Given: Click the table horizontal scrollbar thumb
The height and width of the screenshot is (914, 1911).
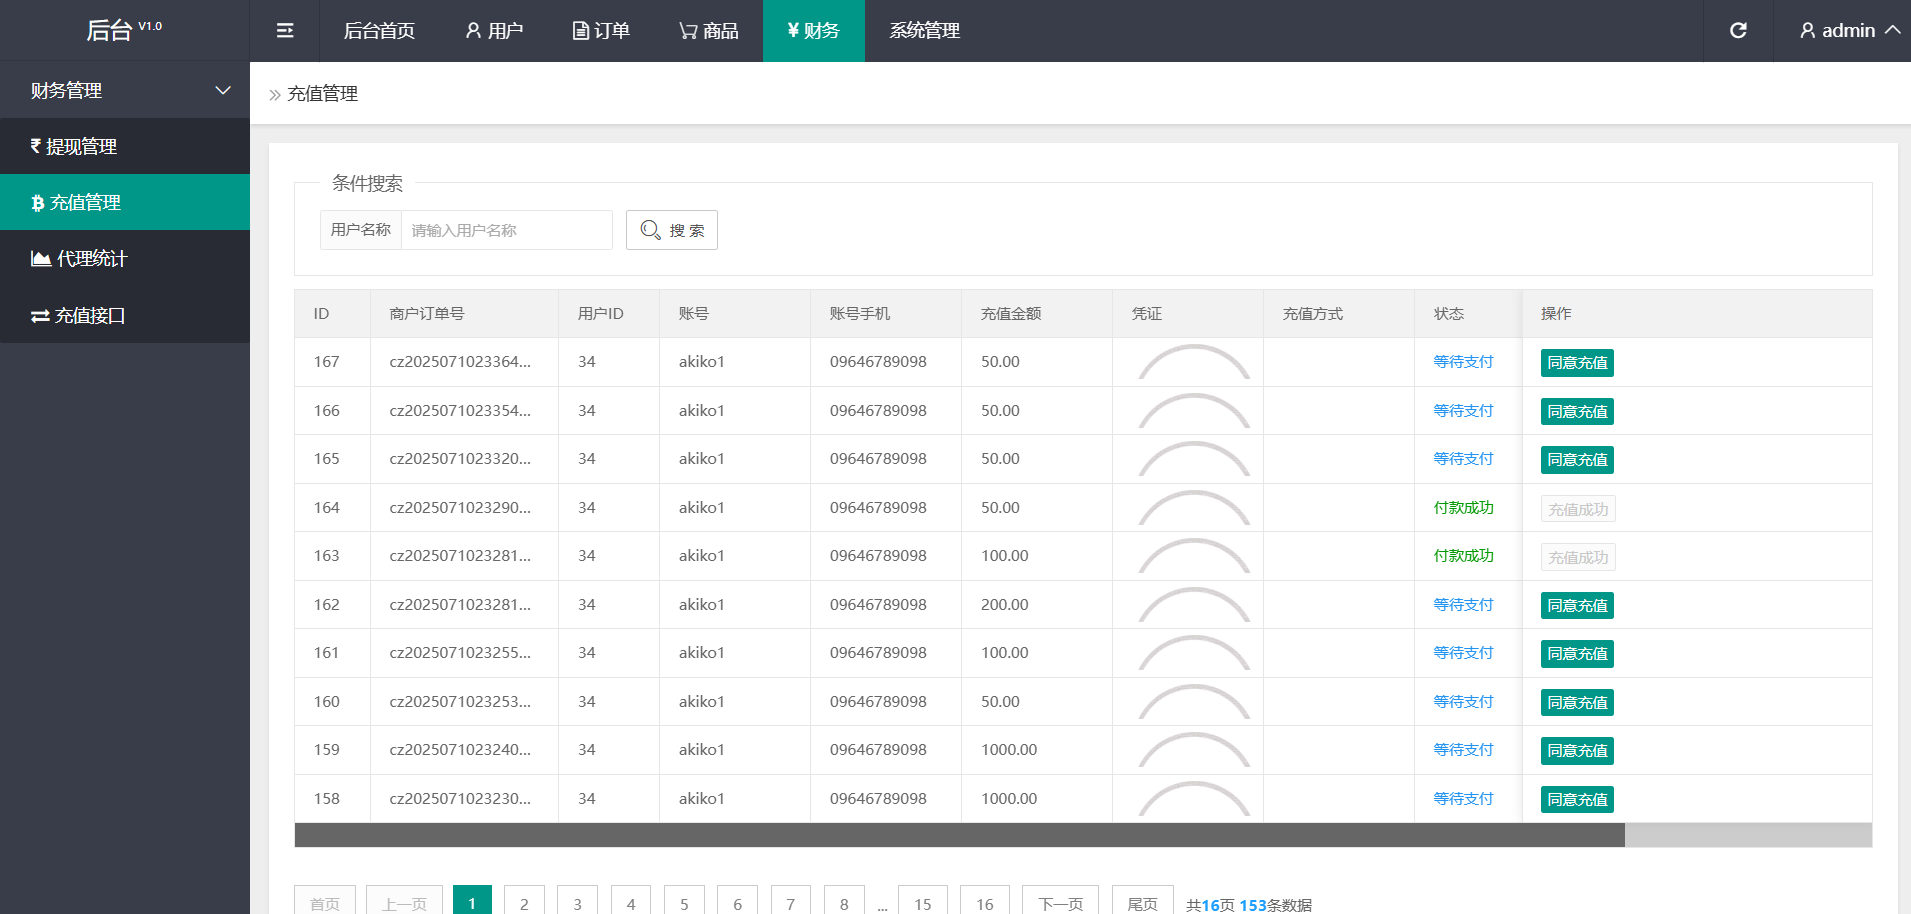Looking at the screenshot, I should pyautogui.click(x=960, y=835).
